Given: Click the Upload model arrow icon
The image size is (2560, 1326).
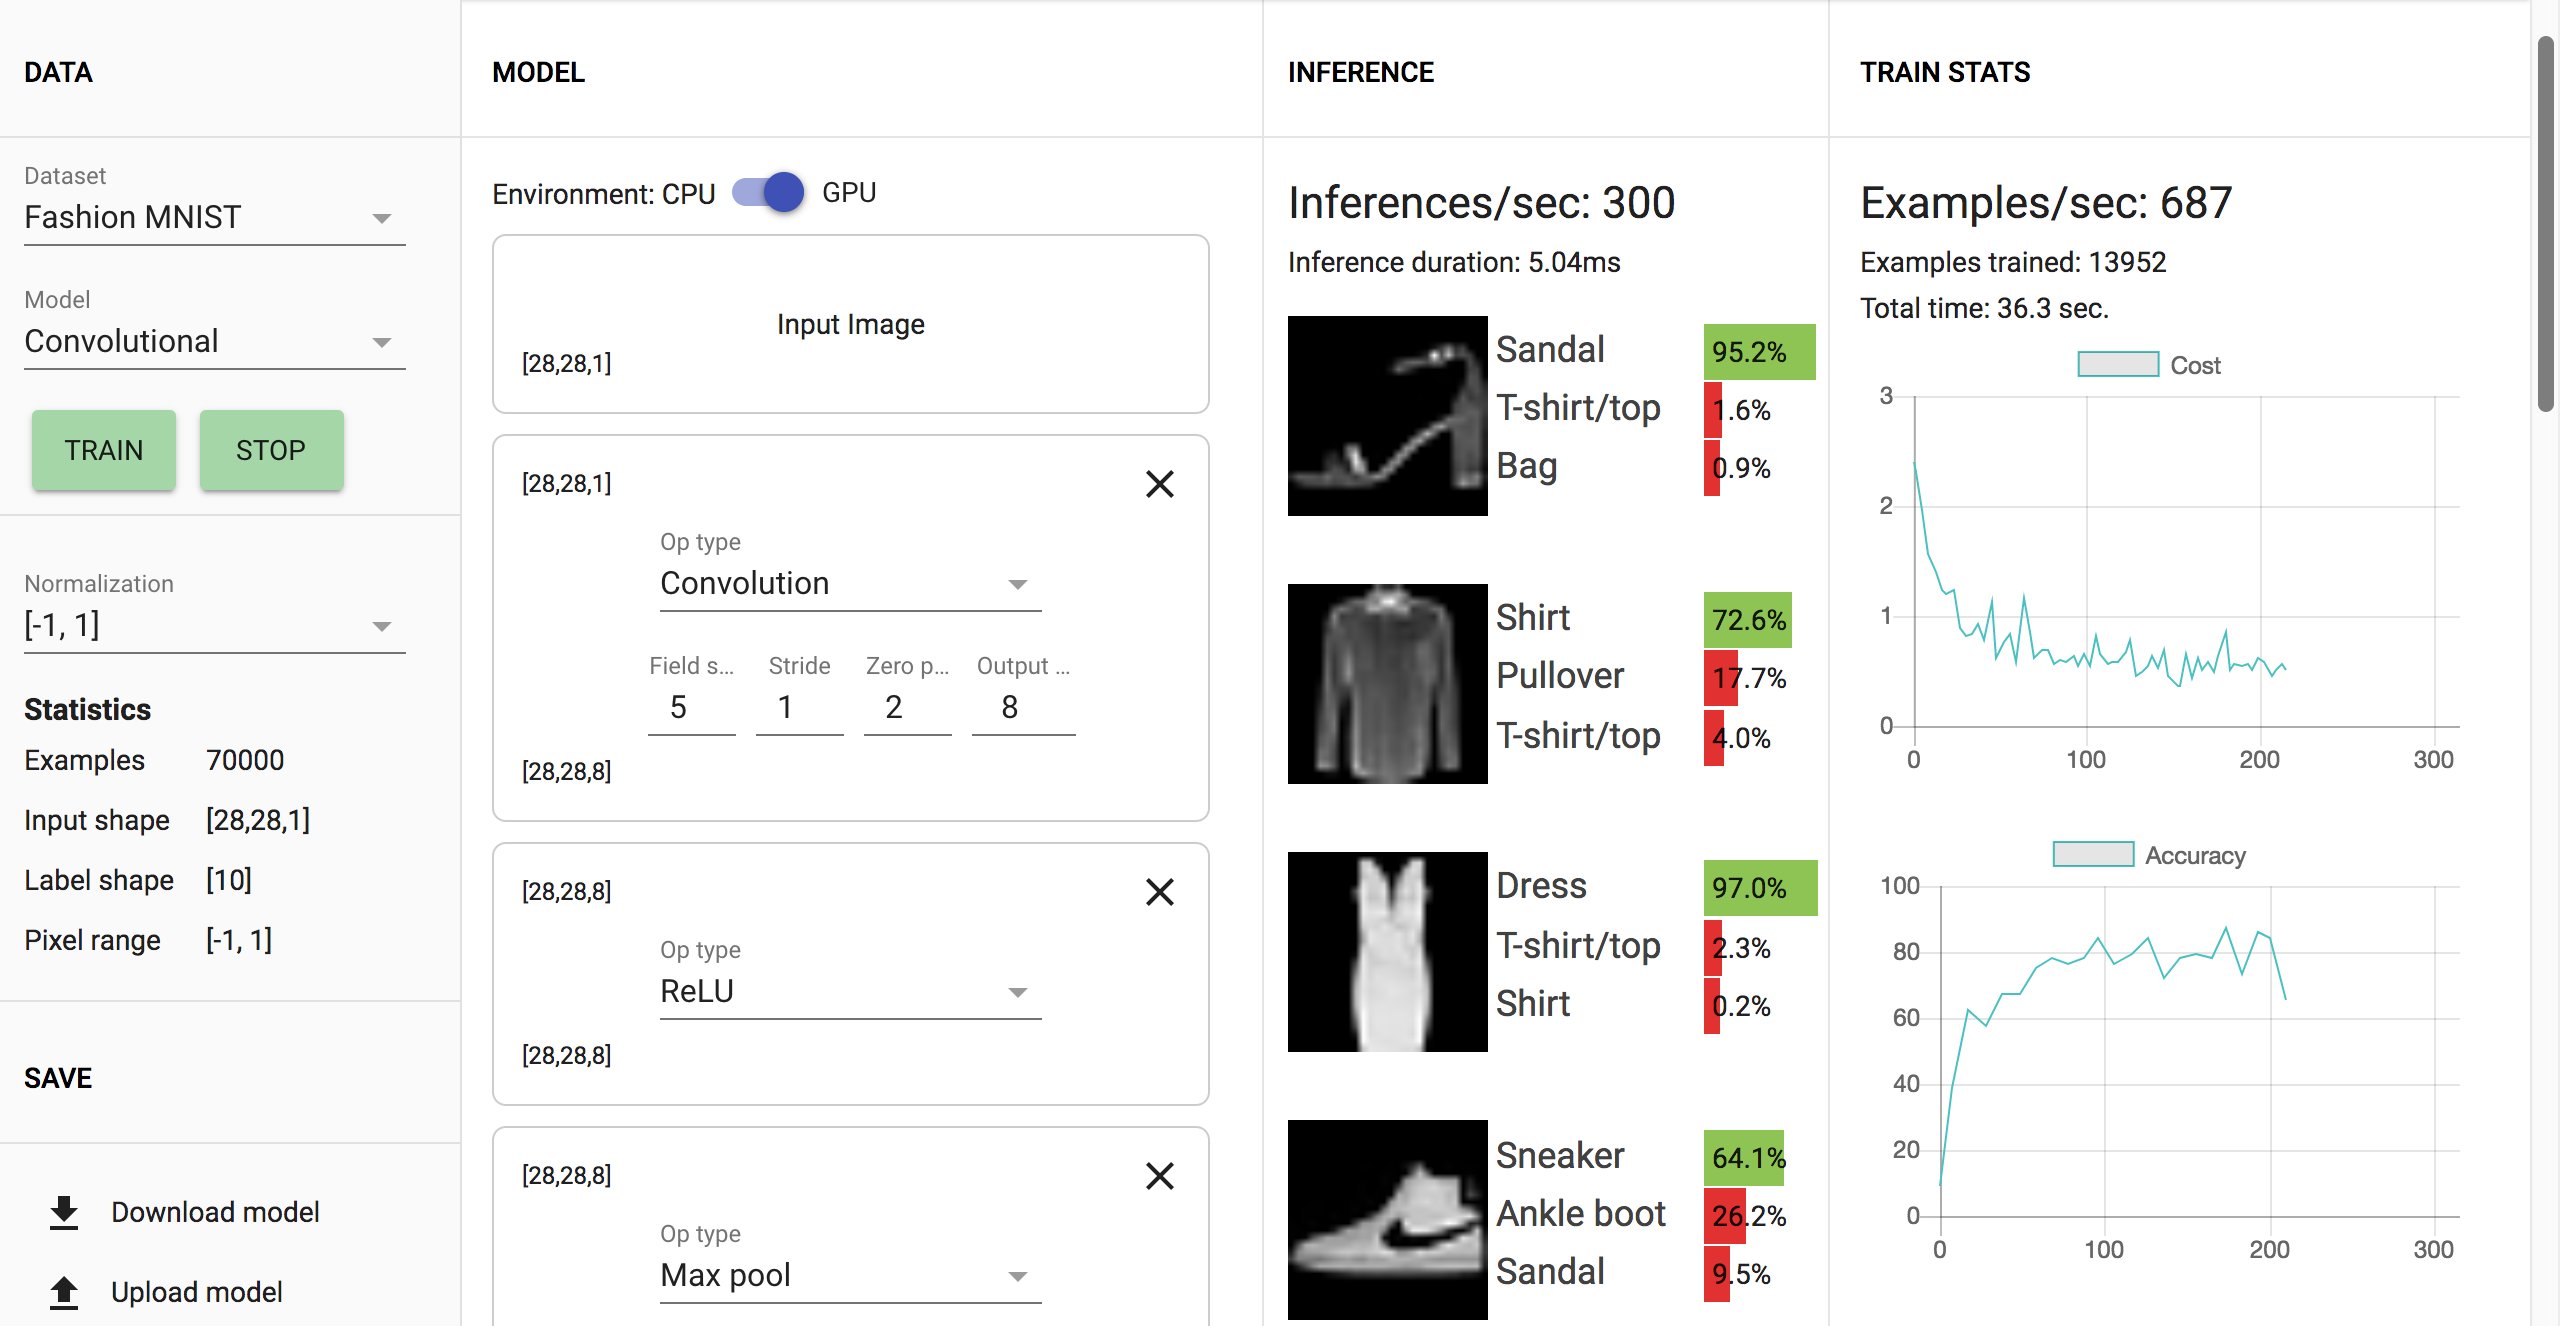Looking at the screenshot, I should point(64,1292).
